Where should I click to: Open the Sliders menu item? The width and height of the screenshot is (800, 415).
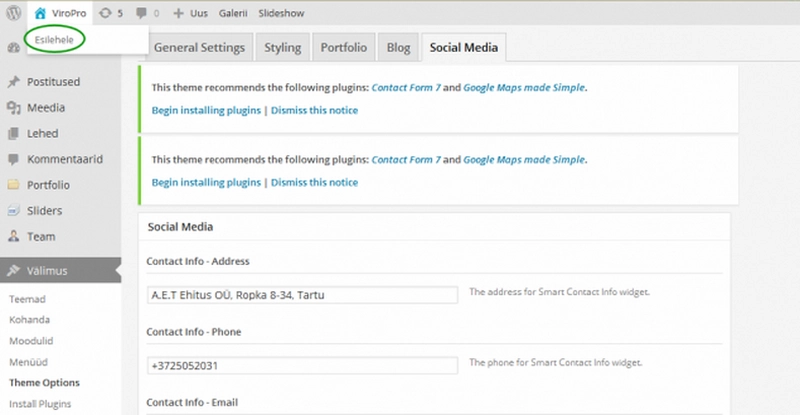click(45, 211)
